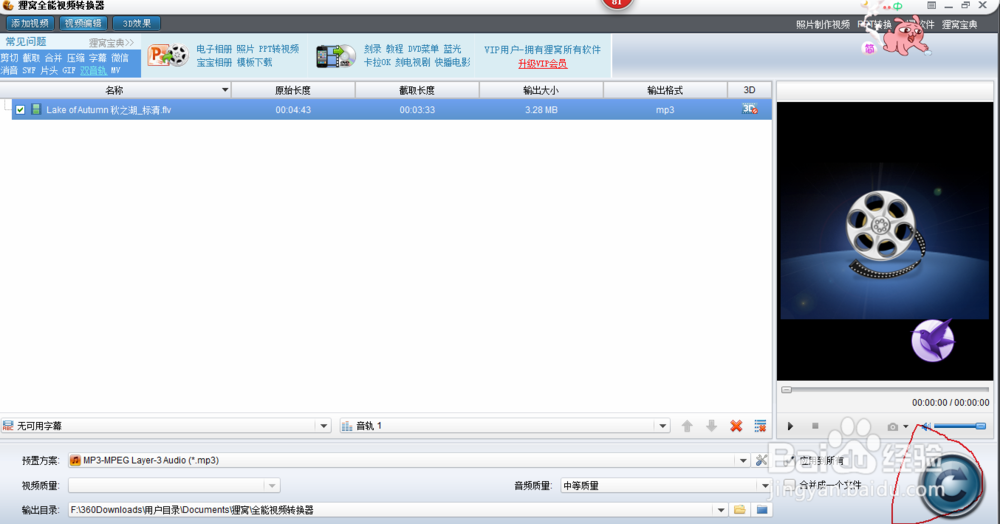Image resolution: width=1000 pixels, height=524 pixels.
Task: Click the 00:03:33 trimmed length cell
Action: 417,110
